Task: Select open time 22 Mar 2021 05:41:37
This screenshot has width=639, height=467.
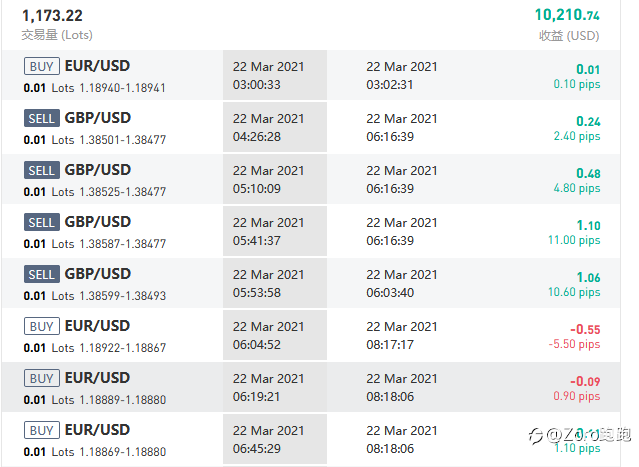Action: click(269, 231)
